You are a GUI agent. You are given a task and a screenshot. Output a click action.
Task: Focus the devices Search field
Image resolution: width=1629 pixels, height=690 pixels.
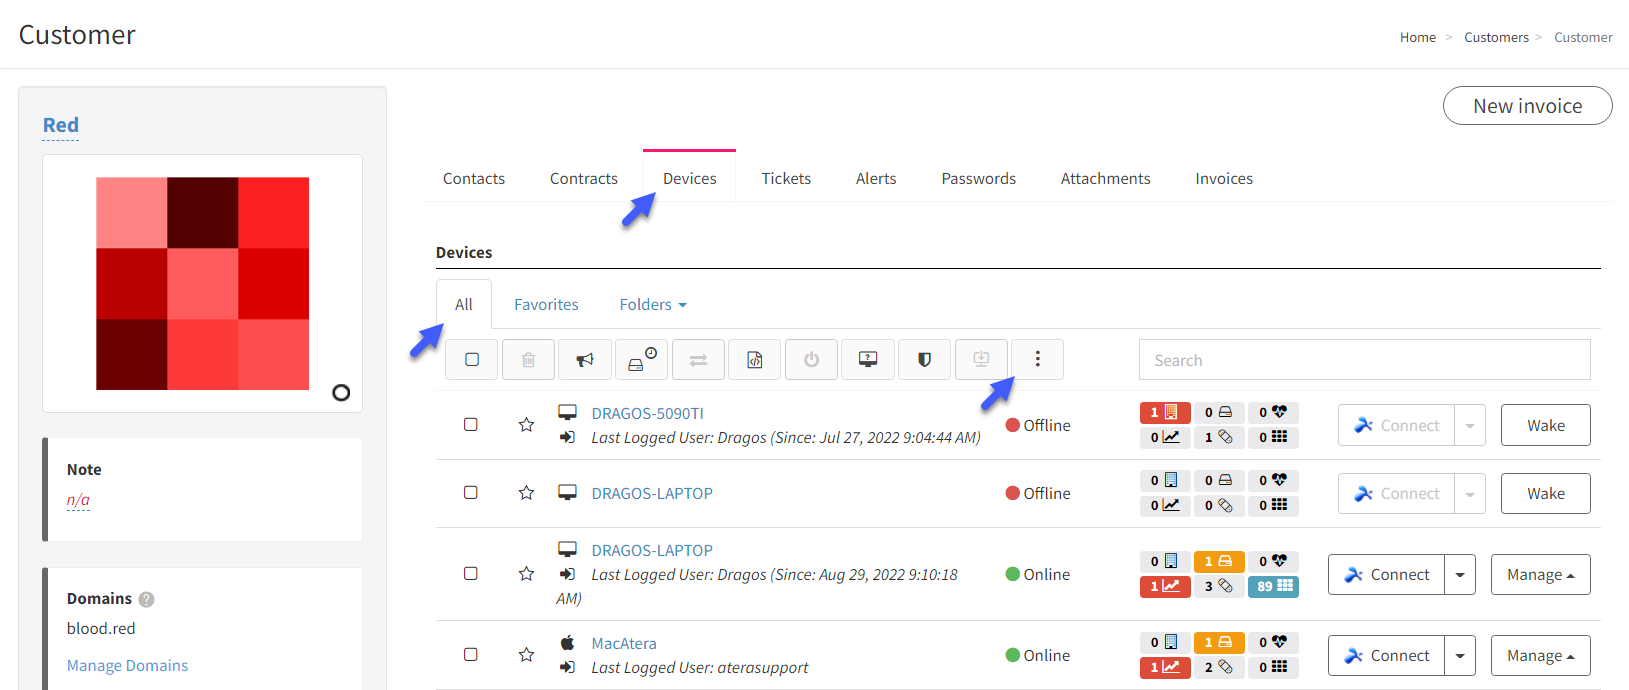coord(1364,360)
